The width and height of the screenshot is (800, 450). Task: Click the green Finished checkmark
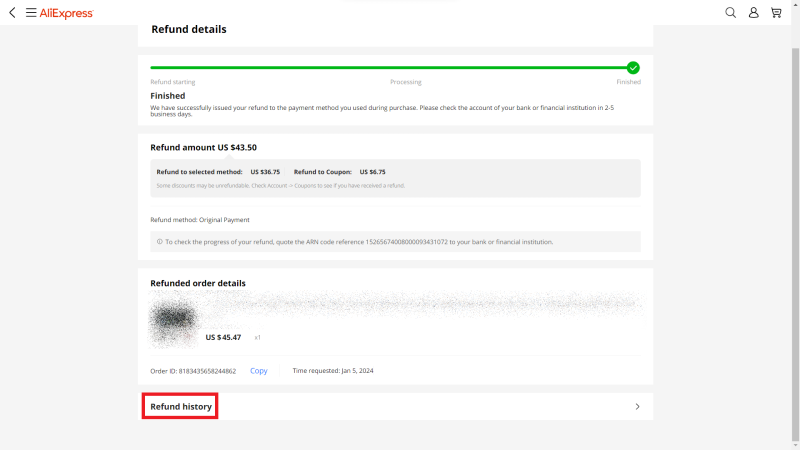click(633, 68)
